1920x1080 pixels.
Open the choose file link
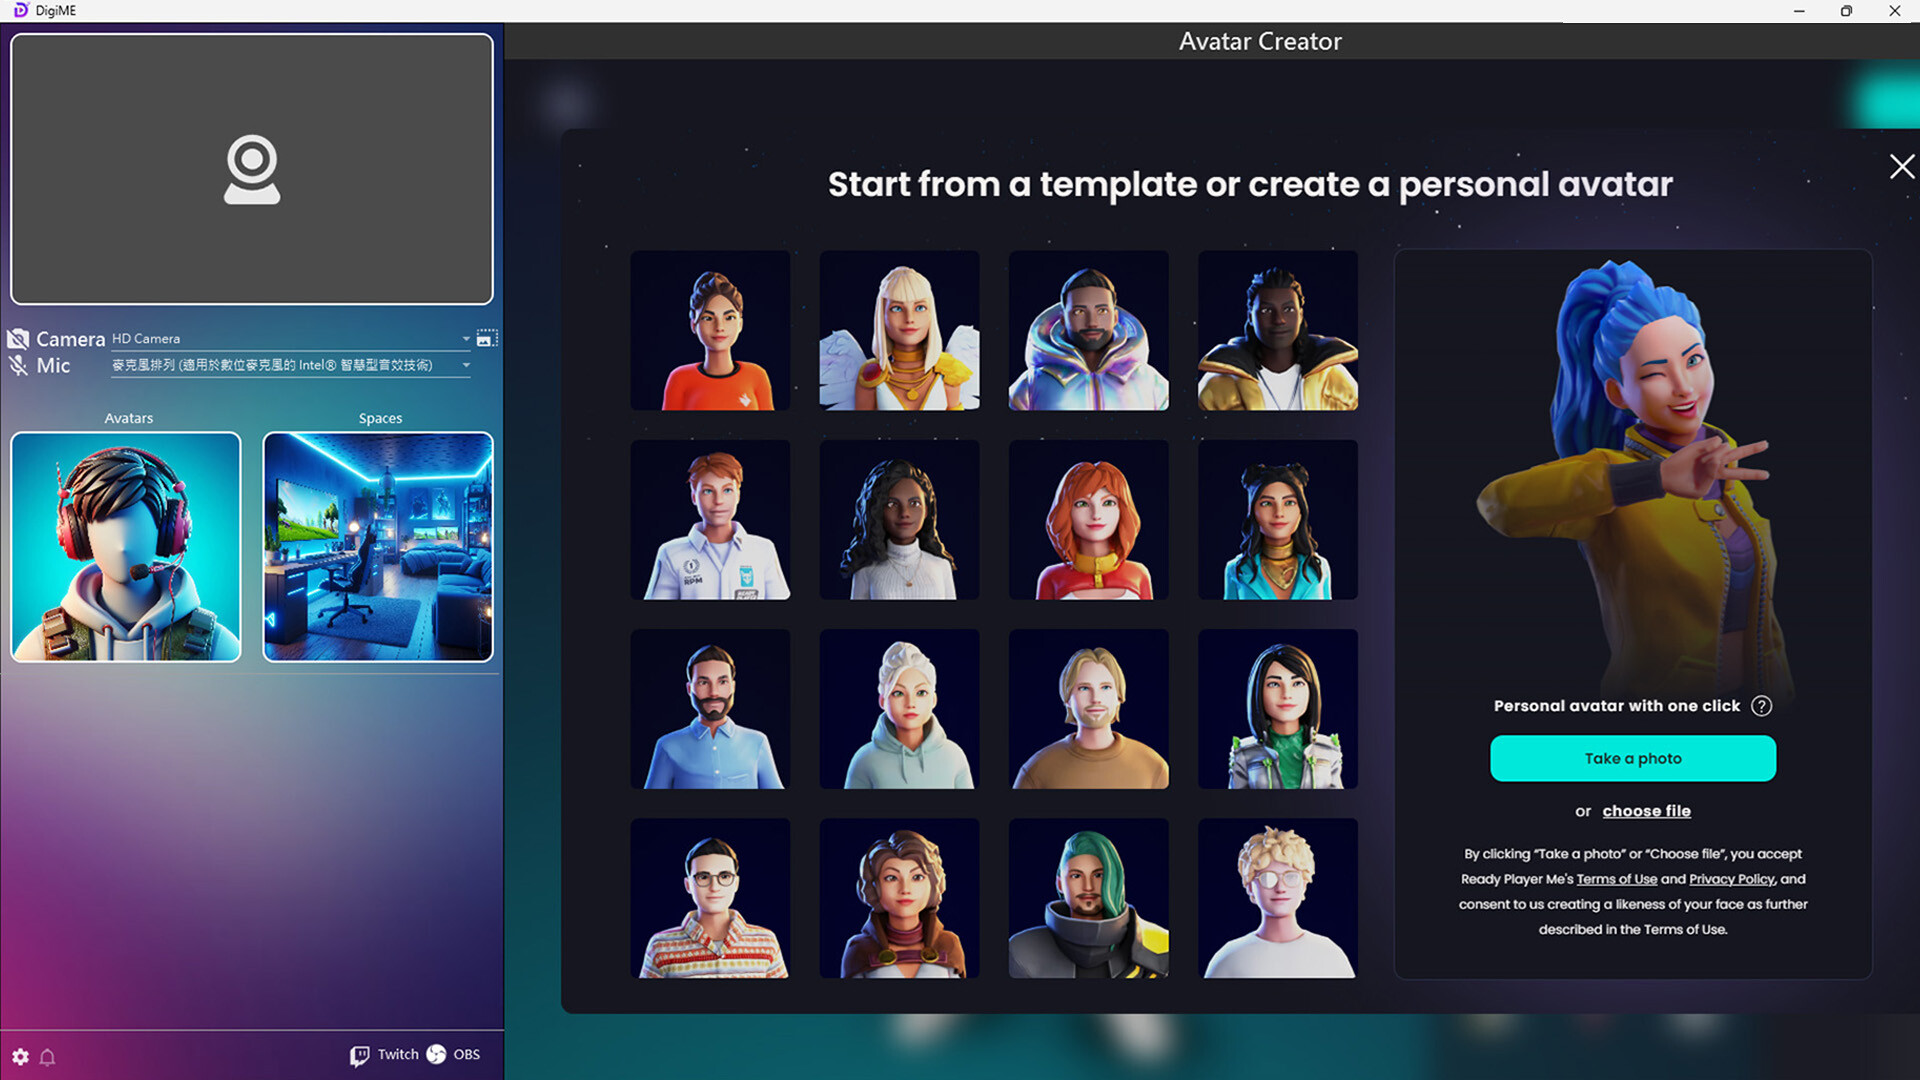pyautogui.click(x=1646, y=810)
